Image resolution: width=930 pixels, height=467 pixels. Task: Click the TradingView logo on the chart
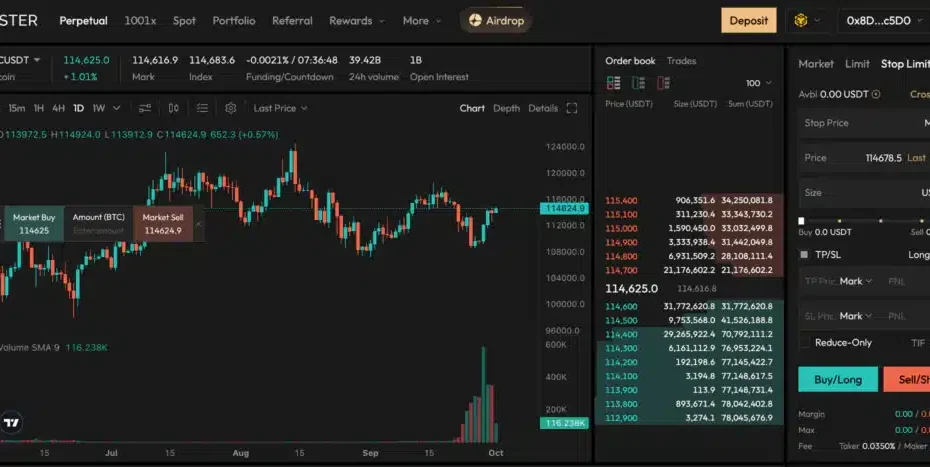(12, 422)
